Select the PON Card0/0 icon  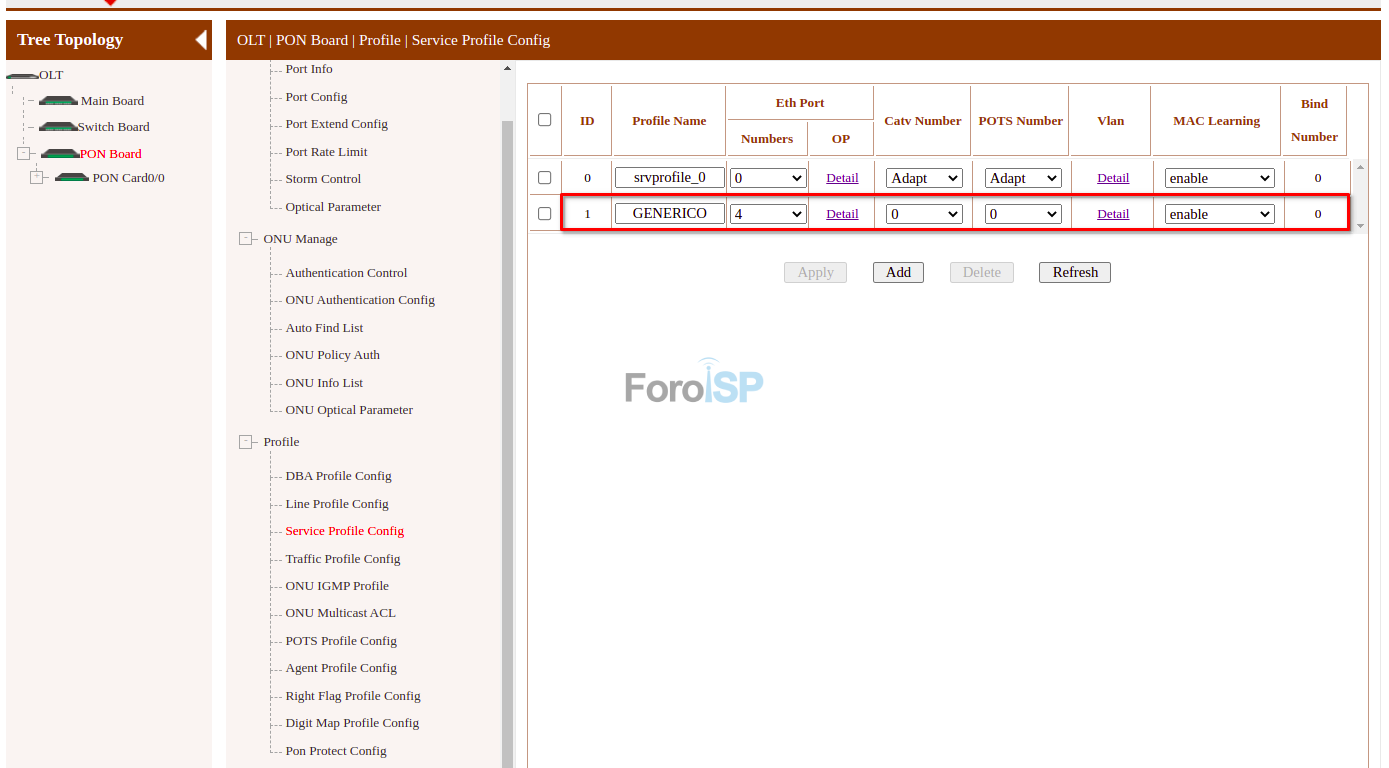[70, 177]
